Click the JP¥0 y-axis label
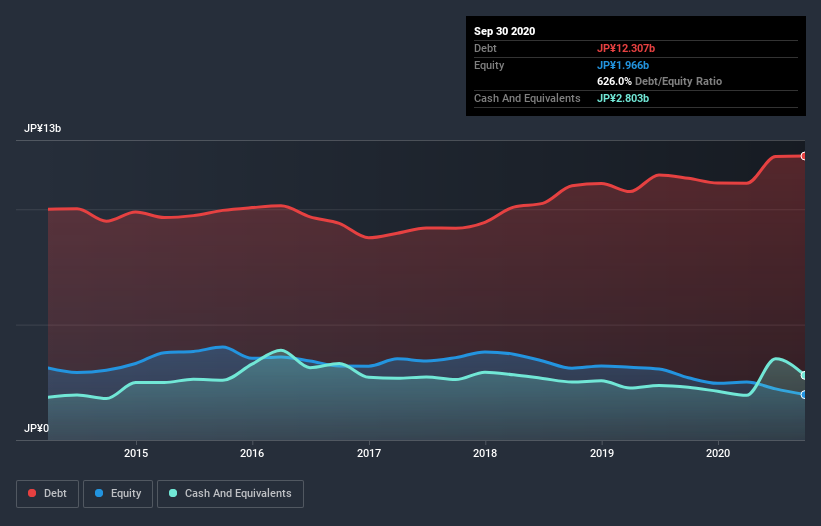The height and width of the screenshot is (526, 821). (x=36, y=429)
